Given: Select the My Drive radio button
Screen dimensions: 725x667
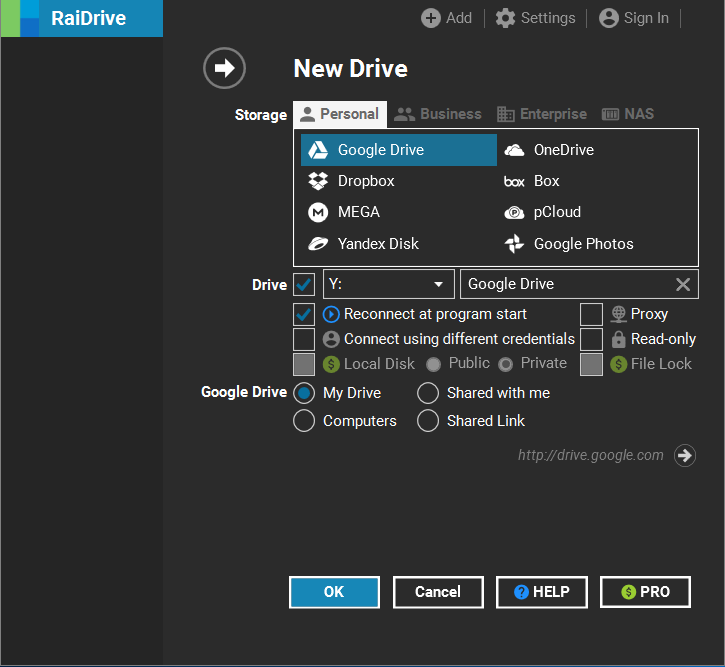Looking at the screenshot, I should [304, 393].
